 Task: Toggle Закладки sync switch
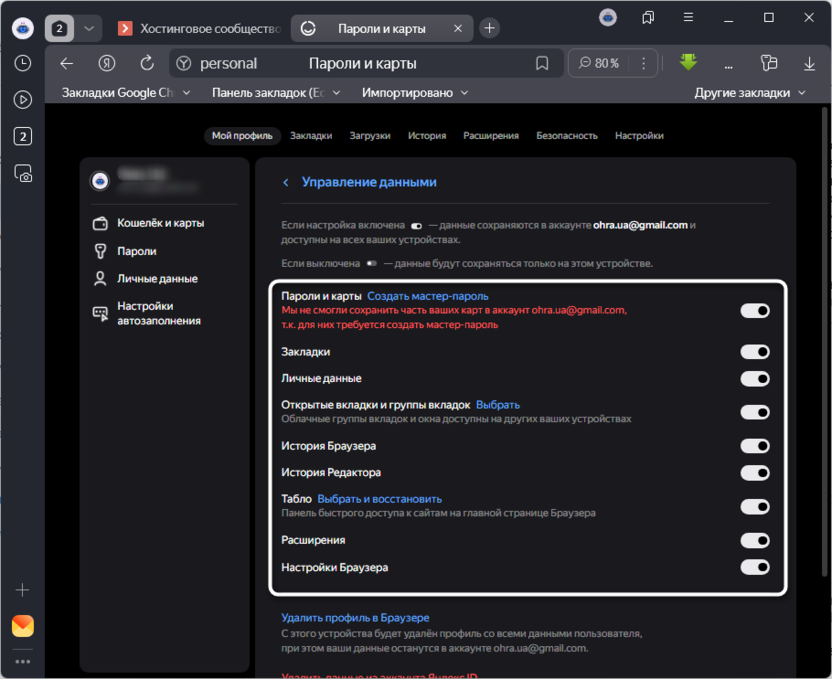[755, 352]
